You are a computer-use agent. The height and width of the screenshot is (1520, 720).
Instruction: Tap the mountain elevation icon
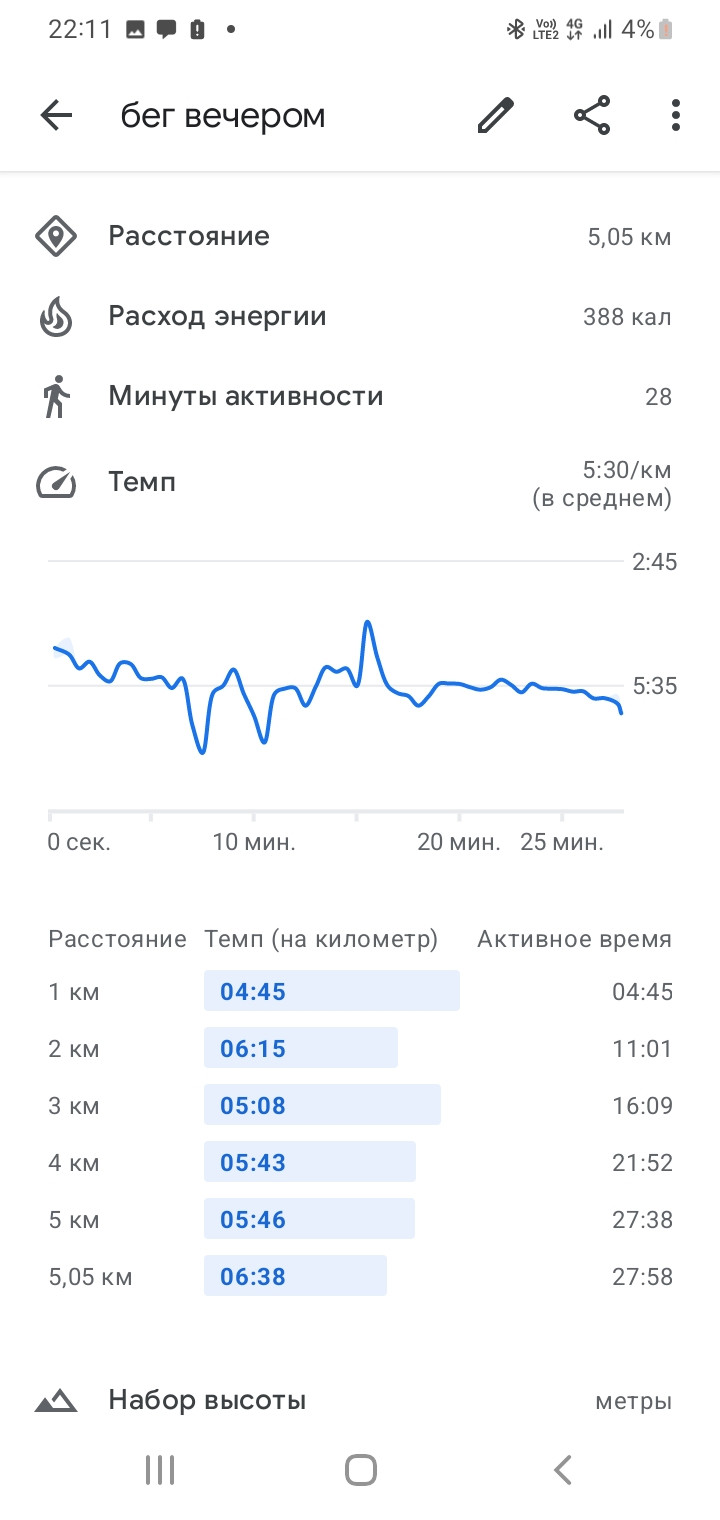pyautogui.click(x=56, y=1400)
